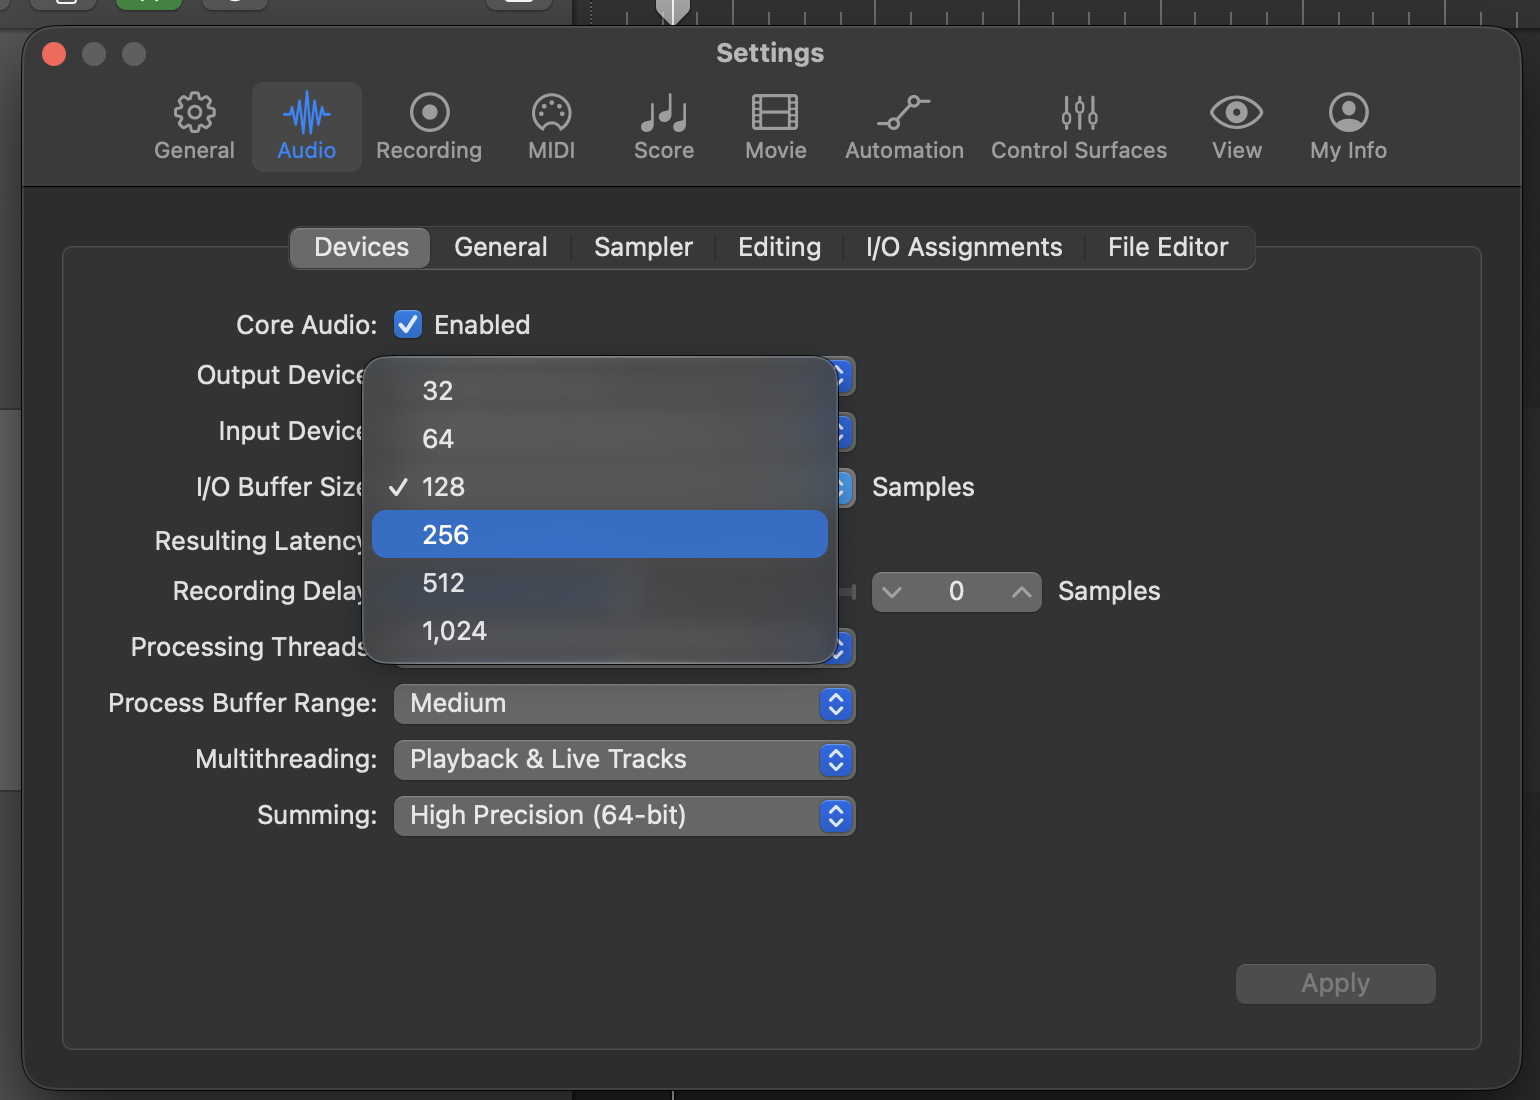Decrease the Recording Delay value with down arrow

click(x=892, y=592)
